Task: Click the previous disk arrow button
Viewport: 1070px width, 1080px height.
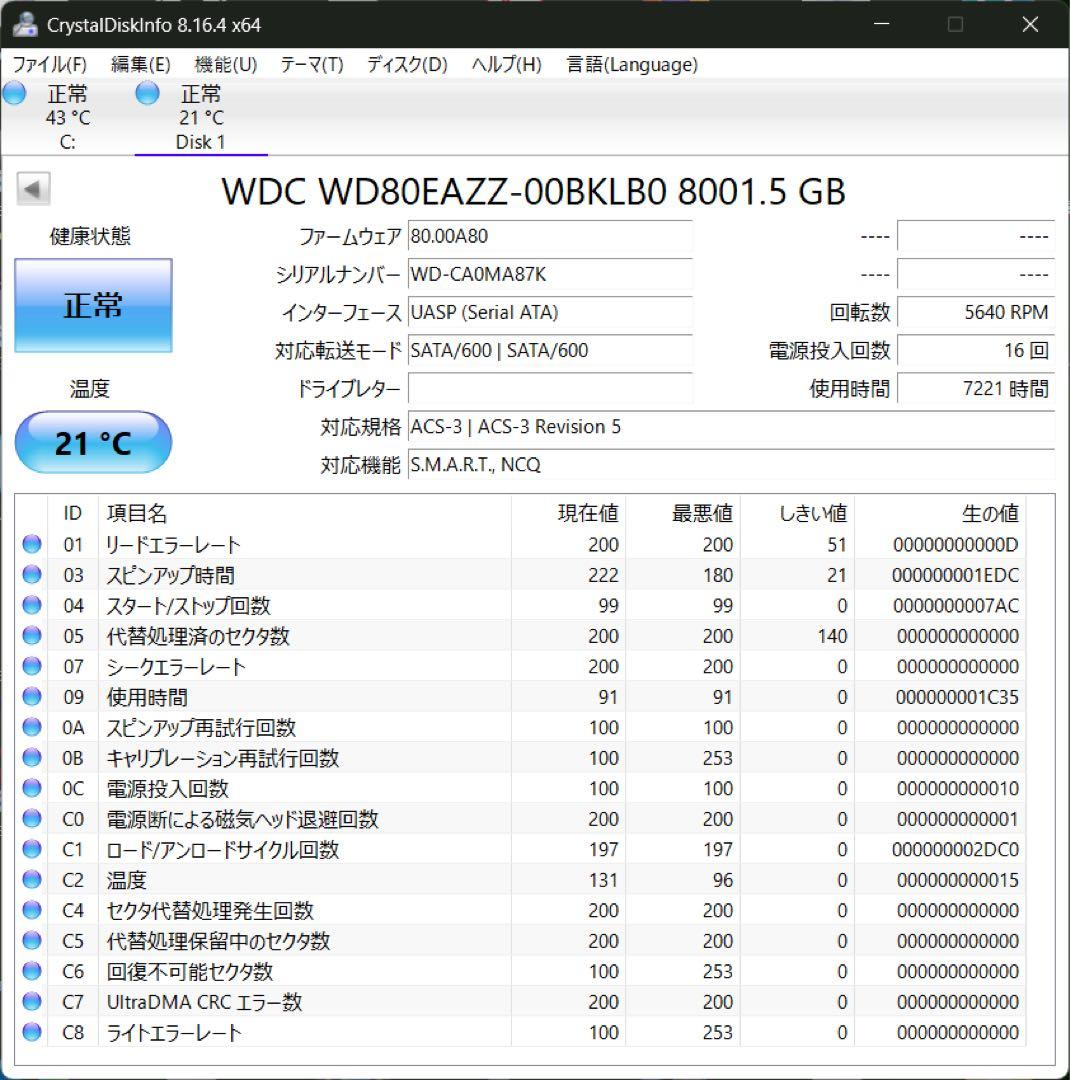Action: (x=33, y=189)
